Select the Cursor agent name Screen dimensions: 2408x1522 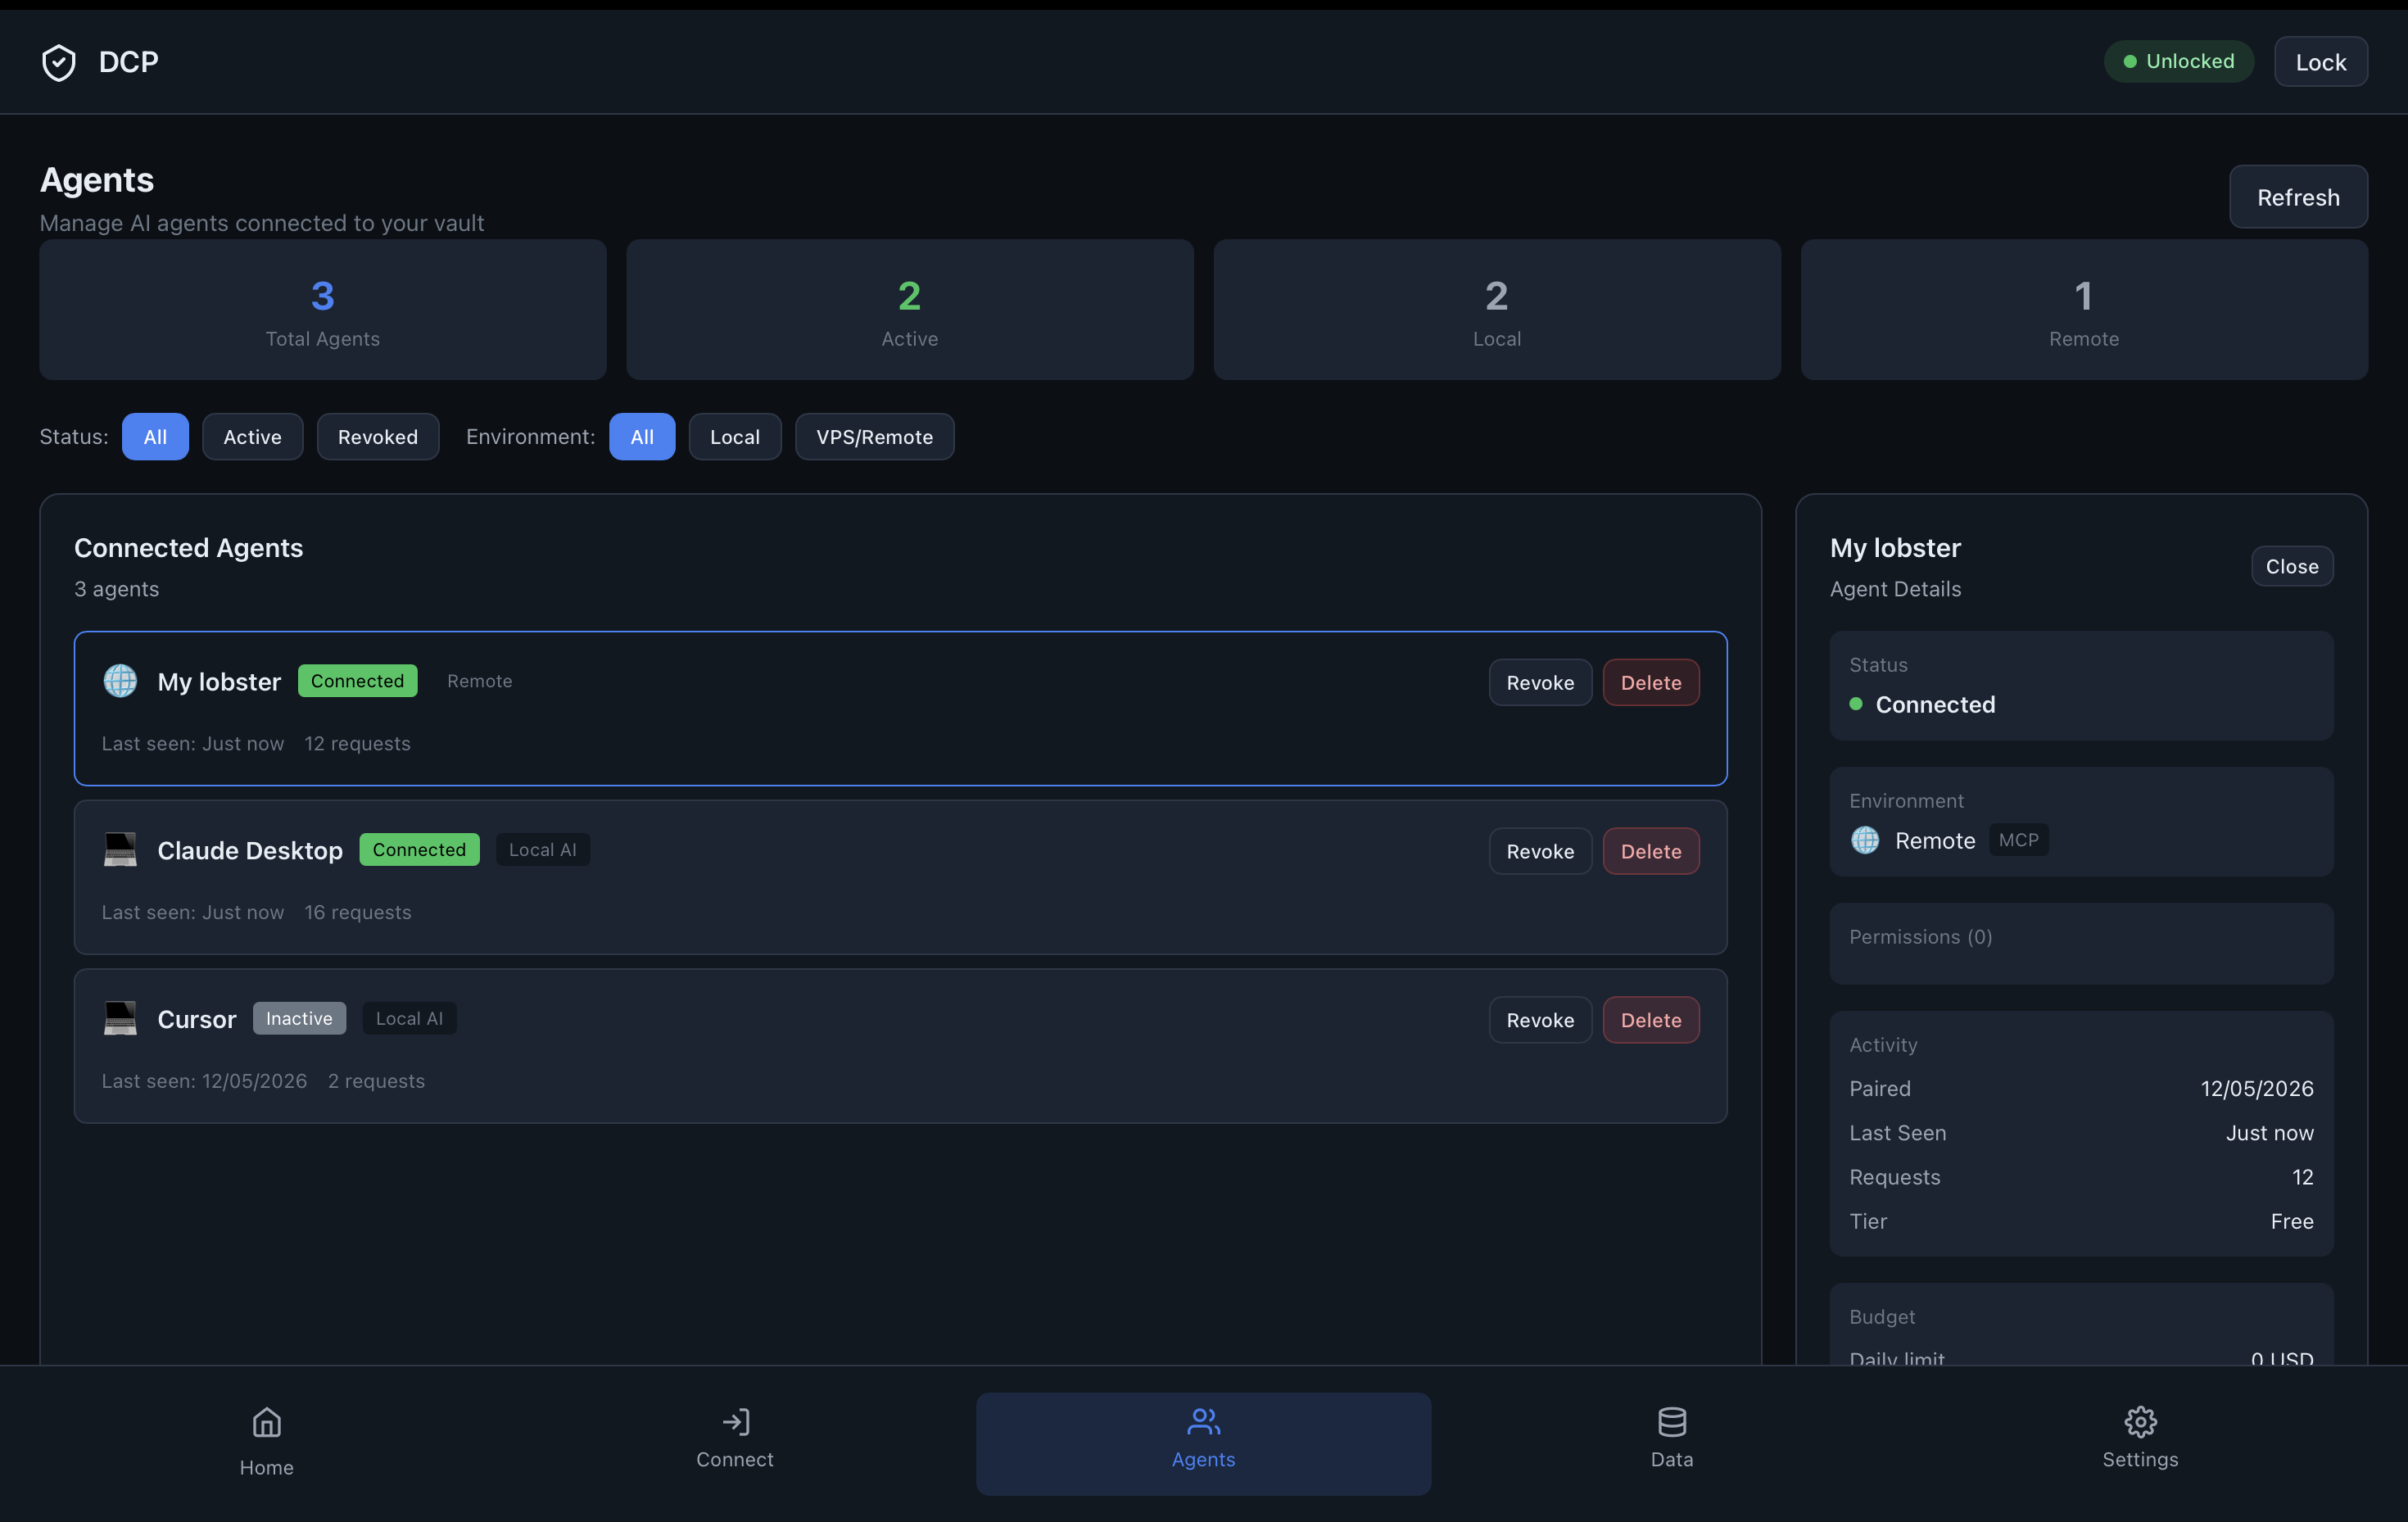tap(197, 1019)
